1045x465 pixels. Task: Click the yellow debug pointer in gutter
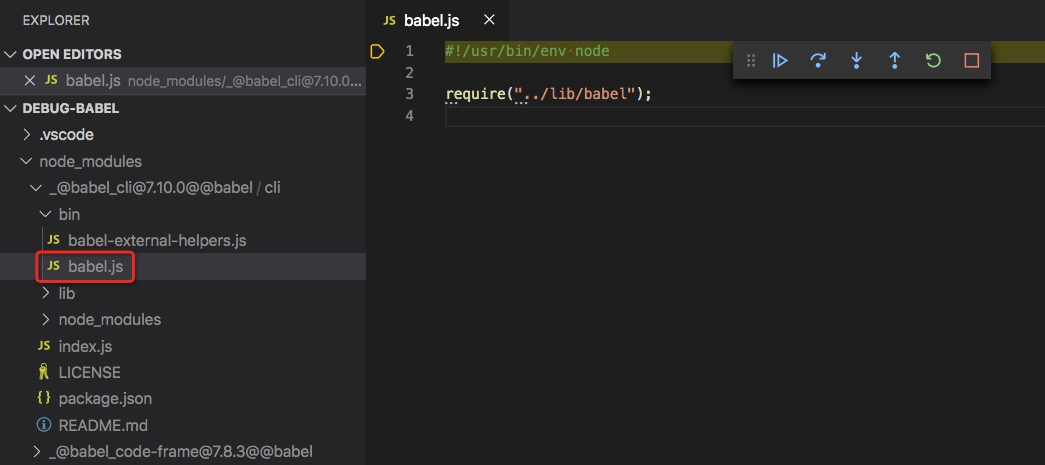pyautogui.click(x=377, y=51)
